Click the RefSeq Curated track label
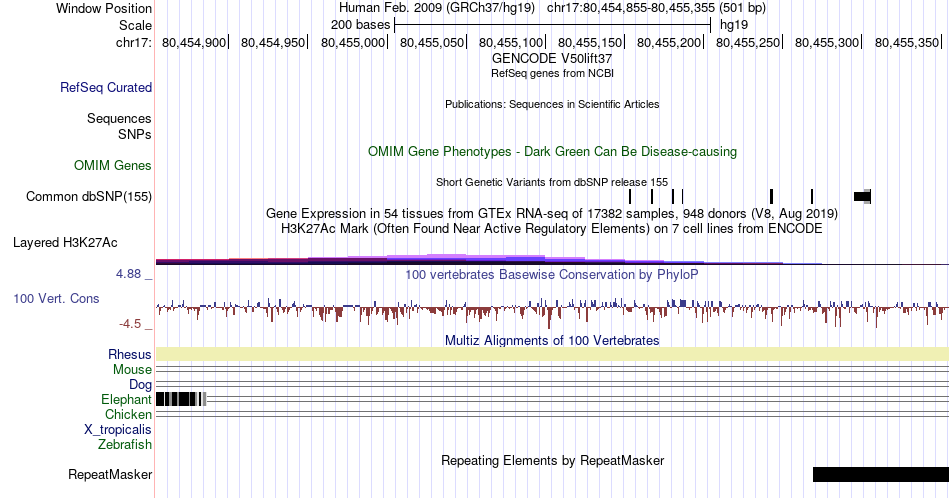This screenshot has height=498, width=950. pyautogui.click(x=106, y=87)
